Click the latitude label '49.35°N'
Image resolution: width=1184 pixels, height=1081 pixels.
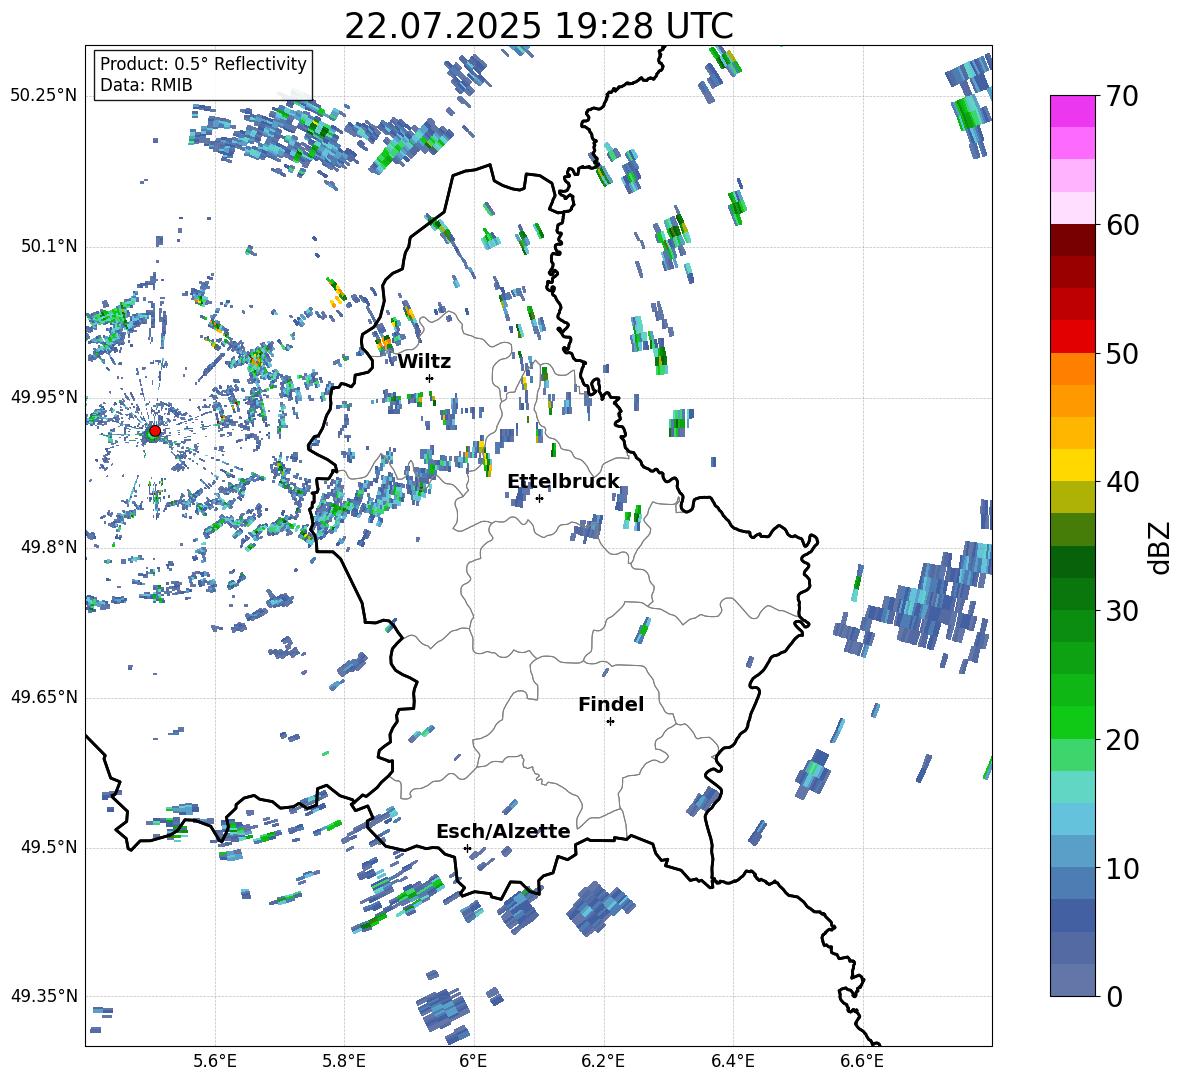(44, 996)
